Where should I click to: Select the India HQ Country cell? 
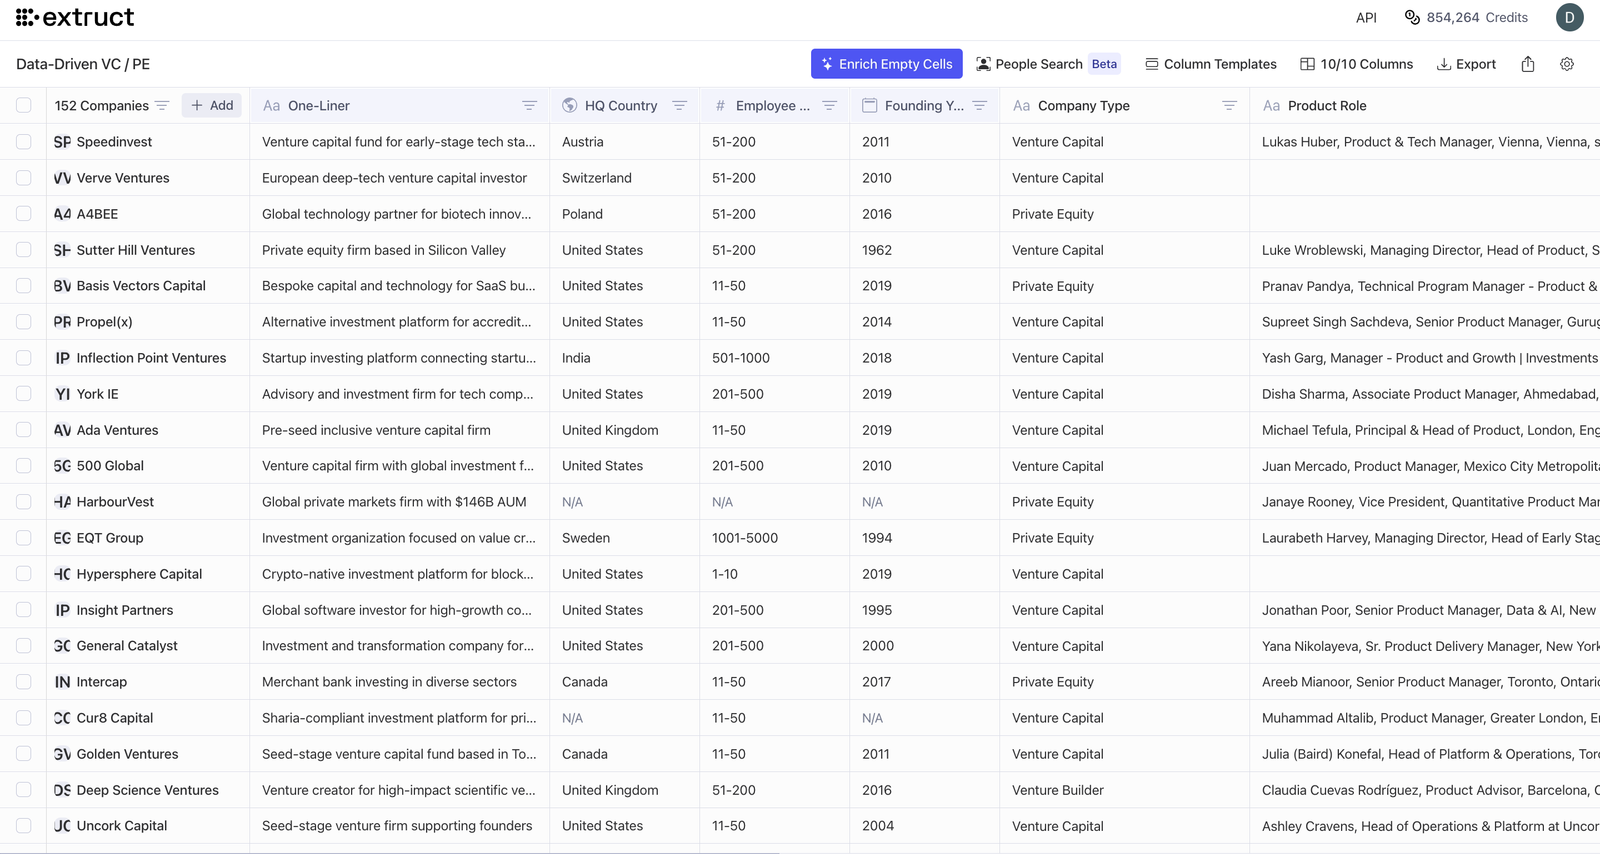click(624, 358)
